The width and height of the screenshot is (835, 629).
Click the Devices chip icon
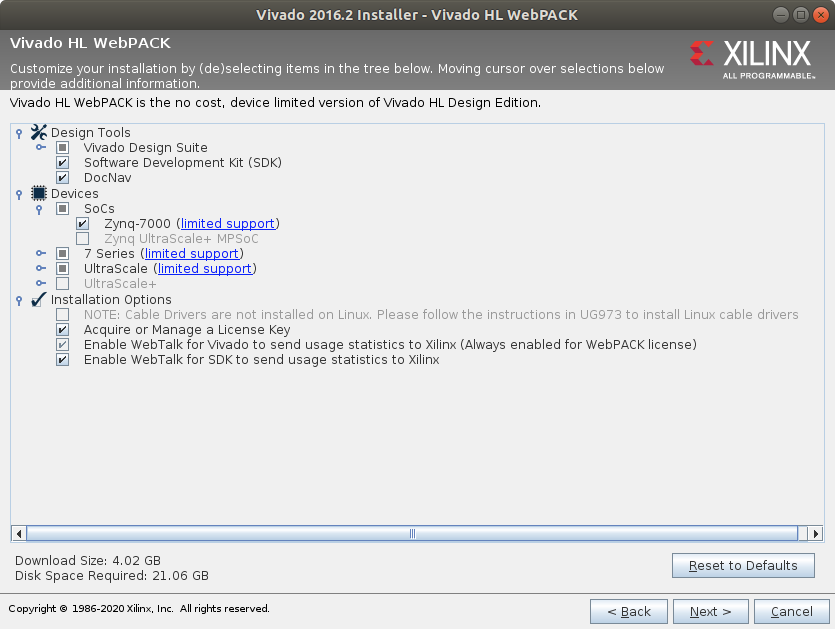coord(38,193)
